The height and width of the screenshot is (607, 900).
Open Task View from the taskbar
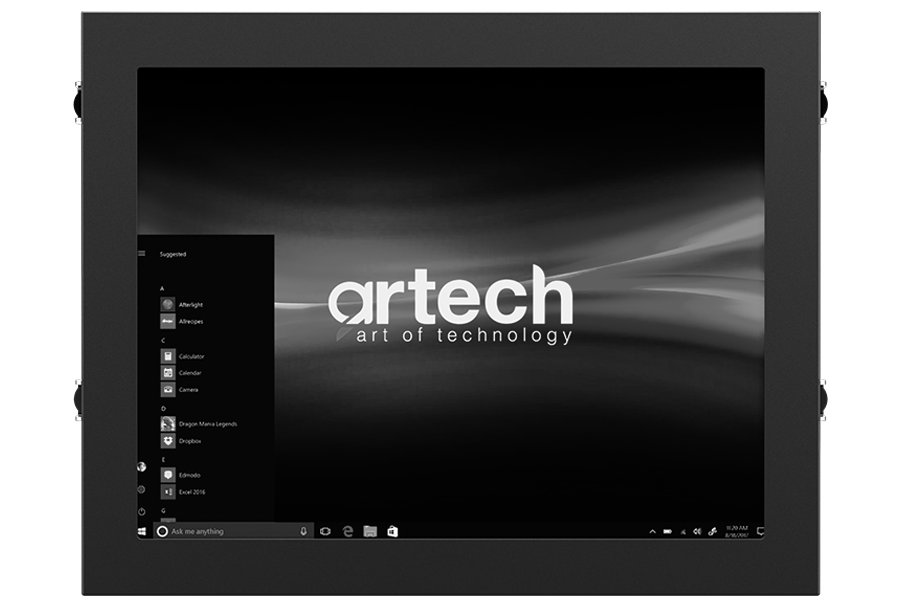tap(325, 532)
